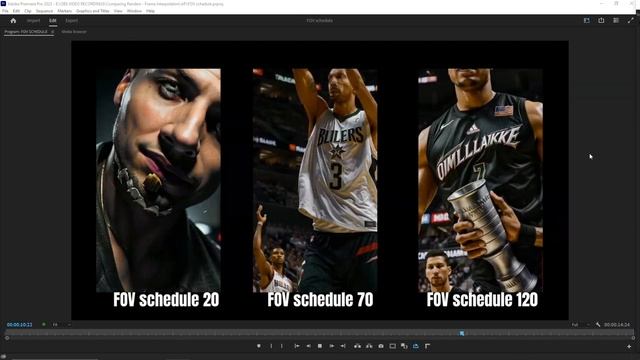Screen dimensions: 640x360
Task: Open the Comparison View icon
Action: point(404,346)
